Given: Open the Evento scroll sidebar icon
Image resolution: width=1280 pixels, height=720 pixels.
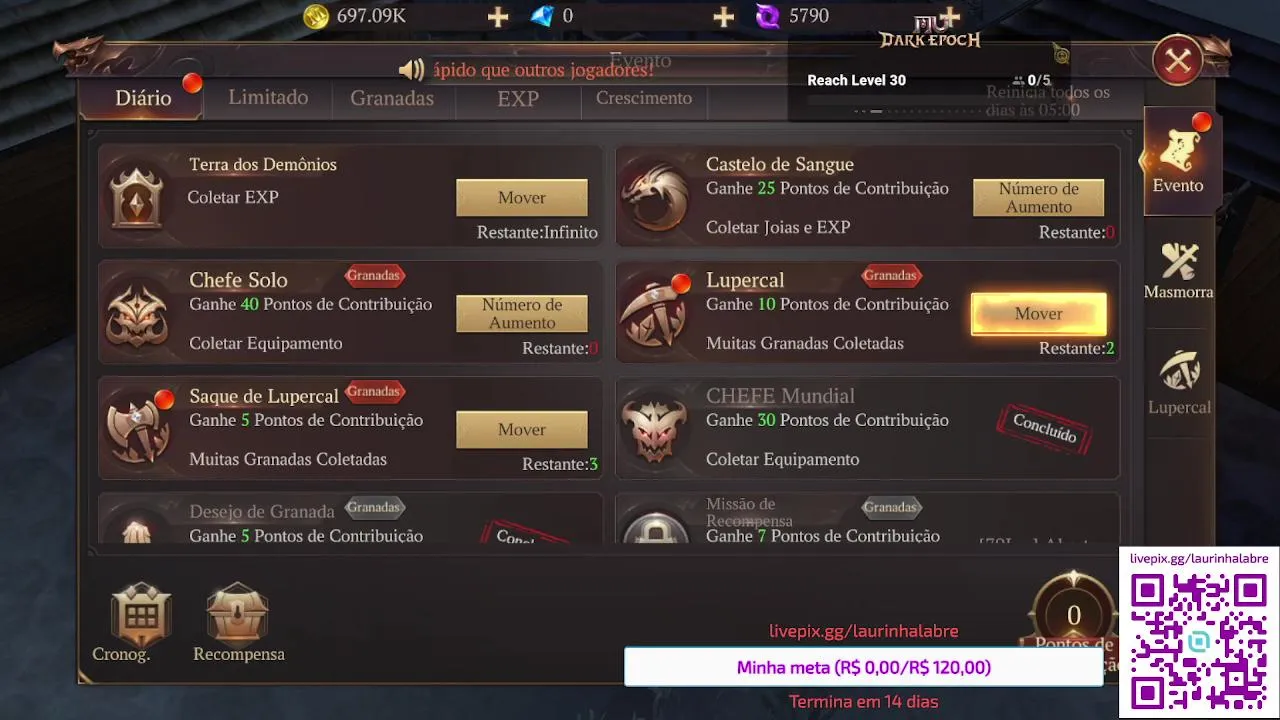Looking at the screenshot, I should 1179,152.
